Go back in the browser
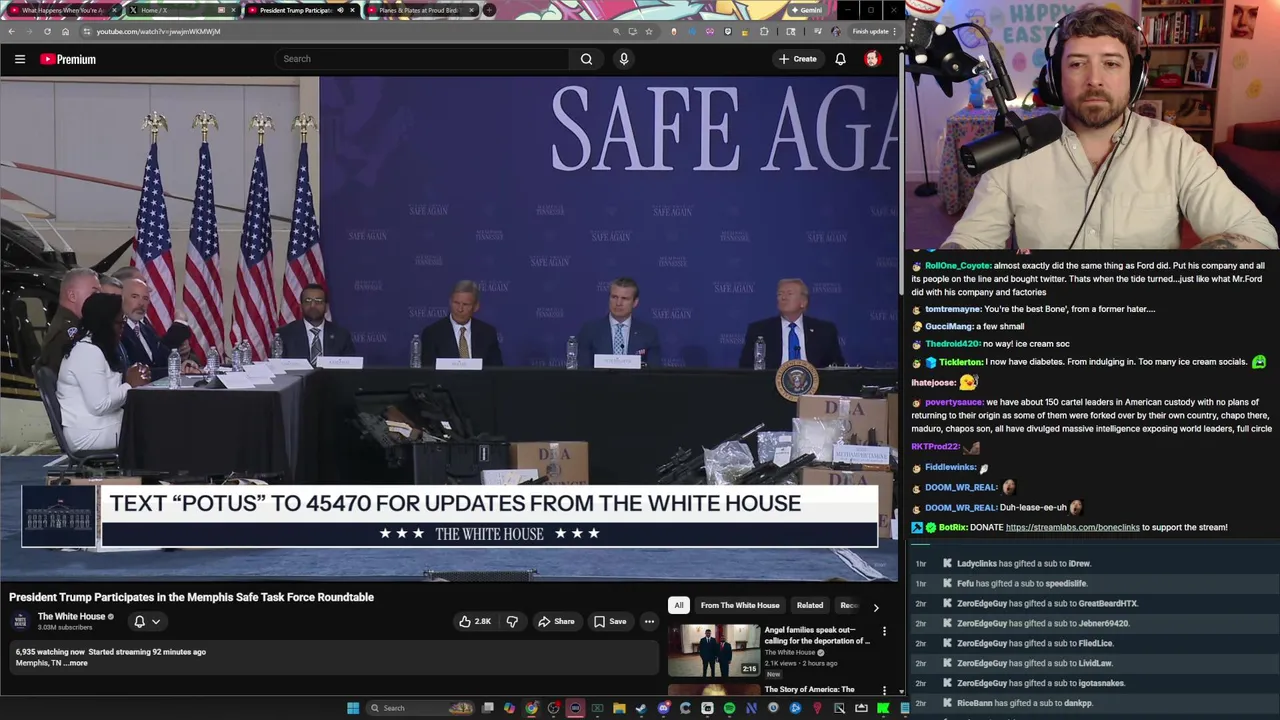The width and height of the screenshot is (1280, 720). click(x=11, y=31)
